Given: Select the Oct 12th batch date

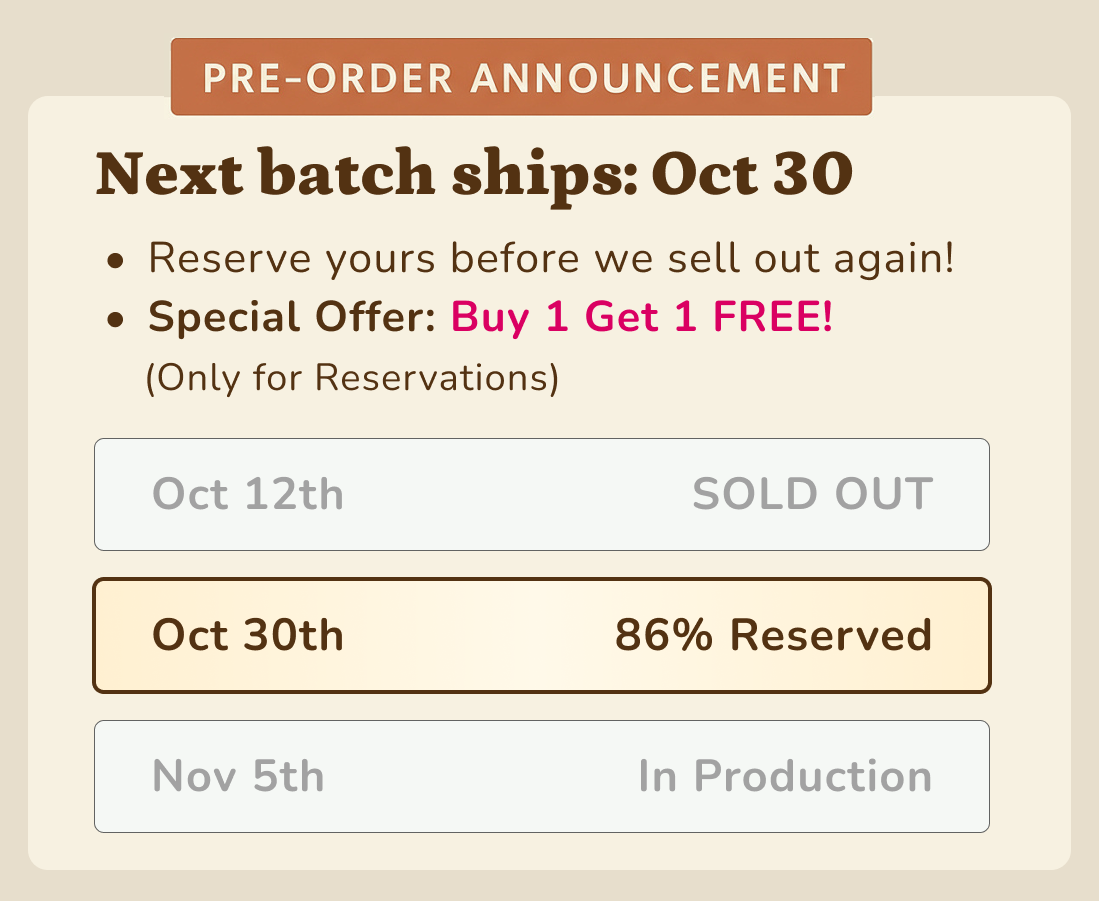Looking at the screenshot, I should [x=248, y=495].
